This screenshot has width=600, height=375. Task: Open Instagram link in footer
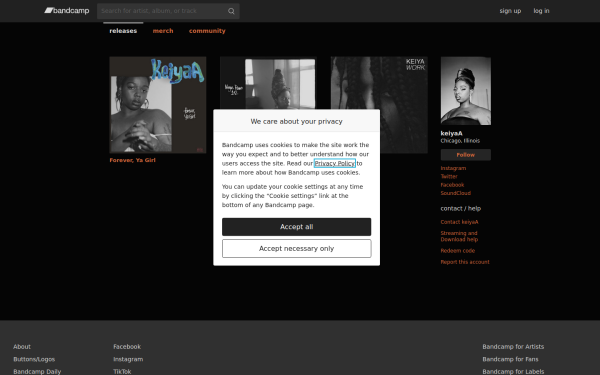128,359
